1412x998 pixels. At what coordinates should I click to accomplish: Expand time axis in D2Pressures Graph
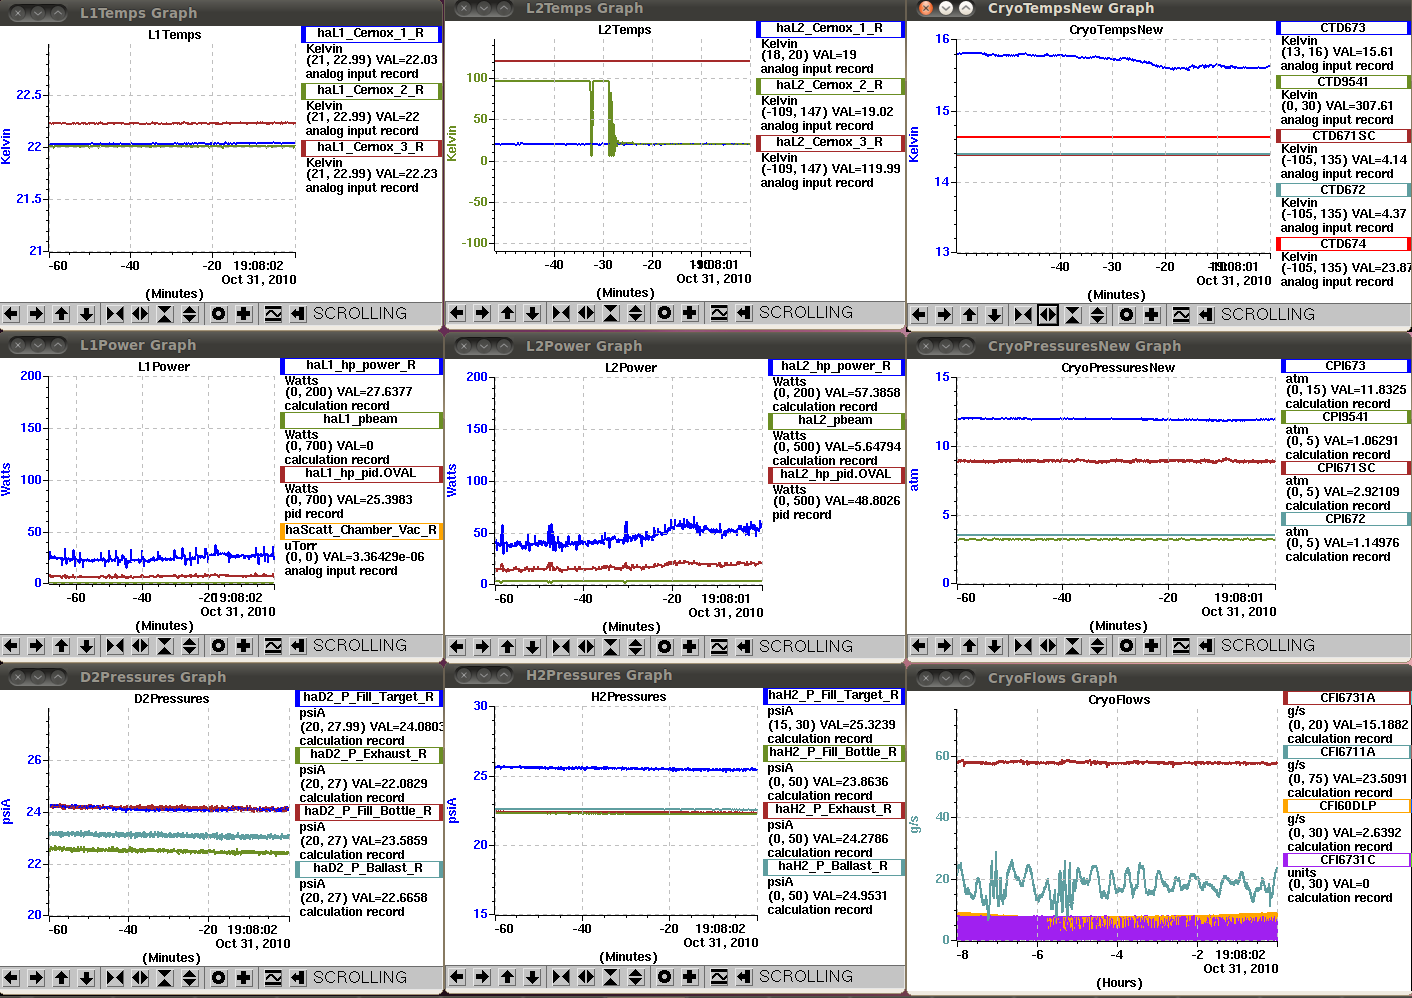point(140,978)
